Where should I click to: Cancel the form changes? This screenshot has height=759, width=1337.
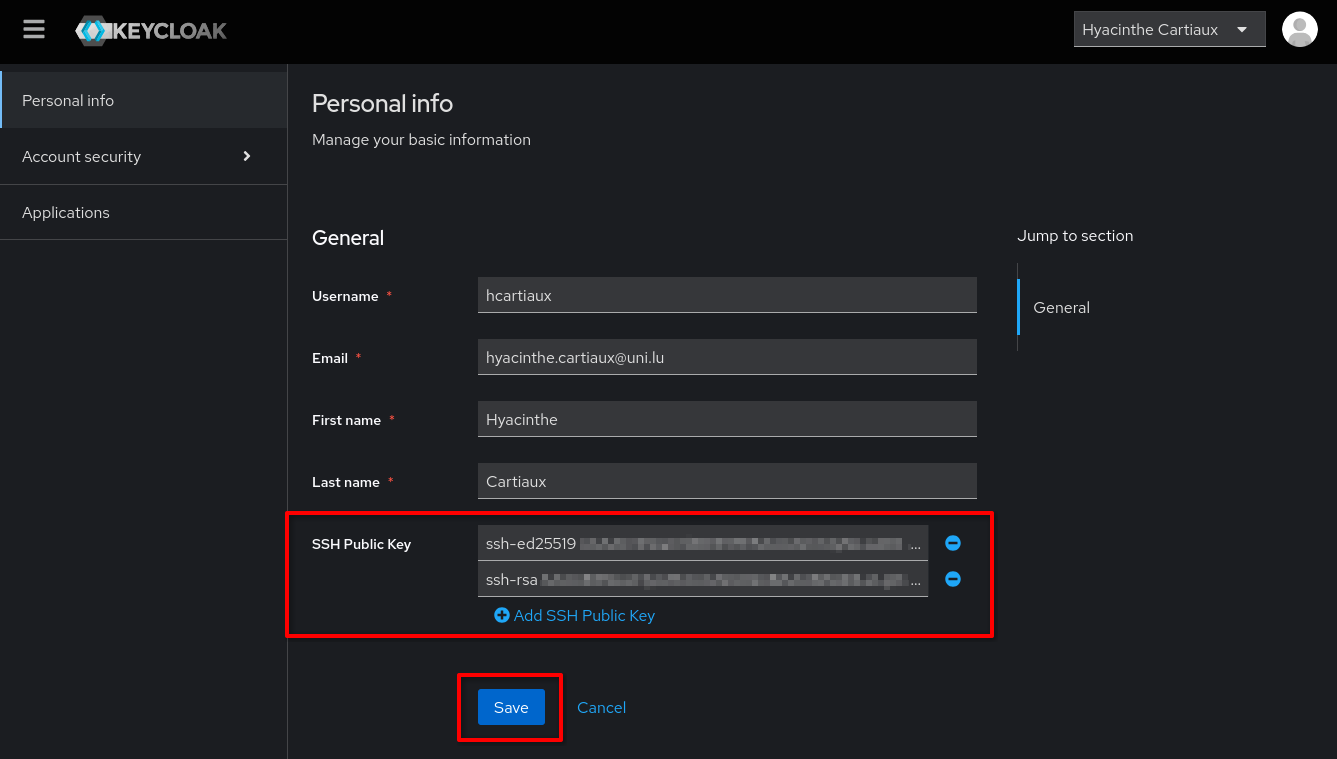pos(601,707)
